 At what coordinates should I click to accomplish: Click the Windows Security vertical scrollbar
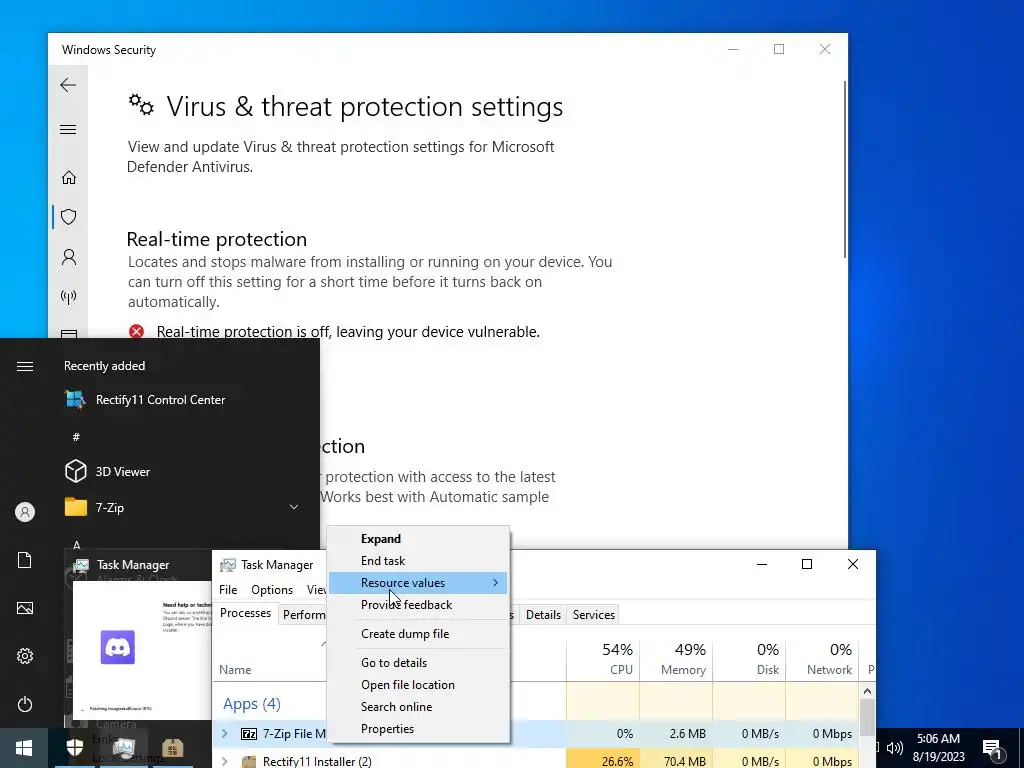(x=844, y=168)
